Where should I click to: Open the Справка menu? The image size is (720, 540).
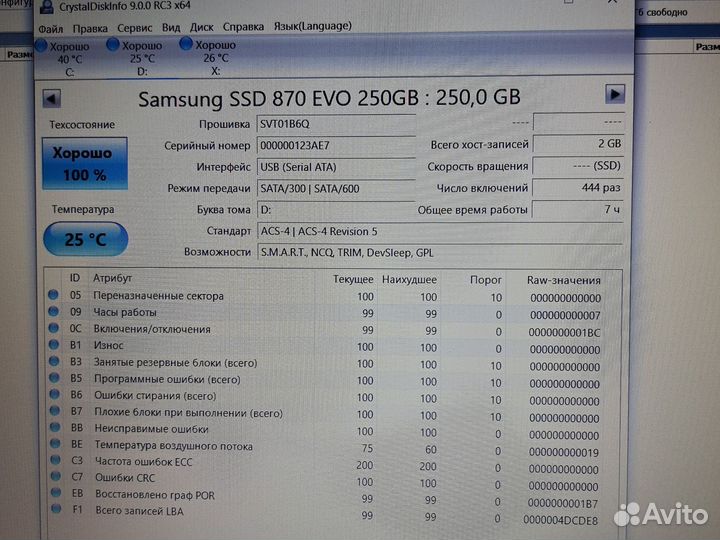(243, 27)
